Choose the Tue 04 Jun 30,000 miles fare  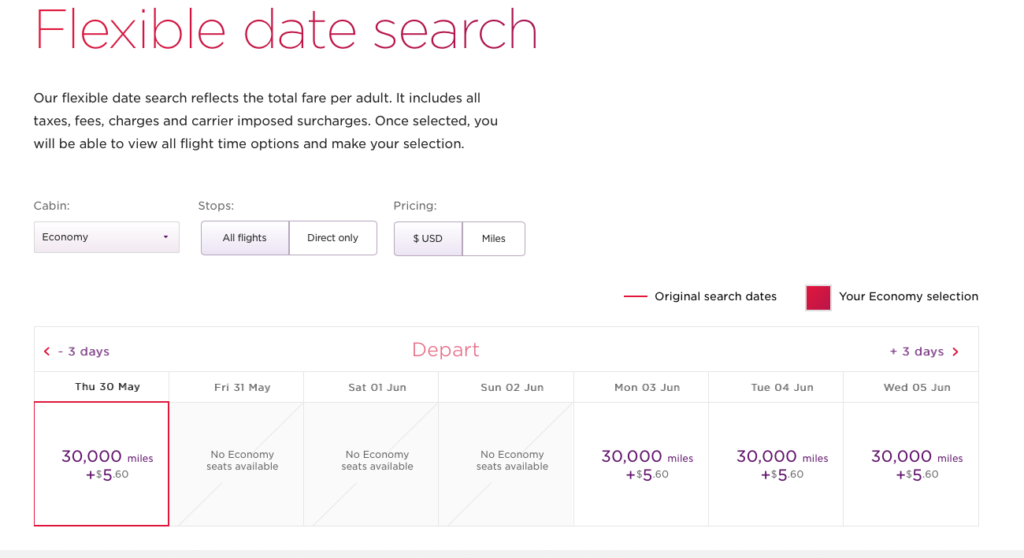776,464
